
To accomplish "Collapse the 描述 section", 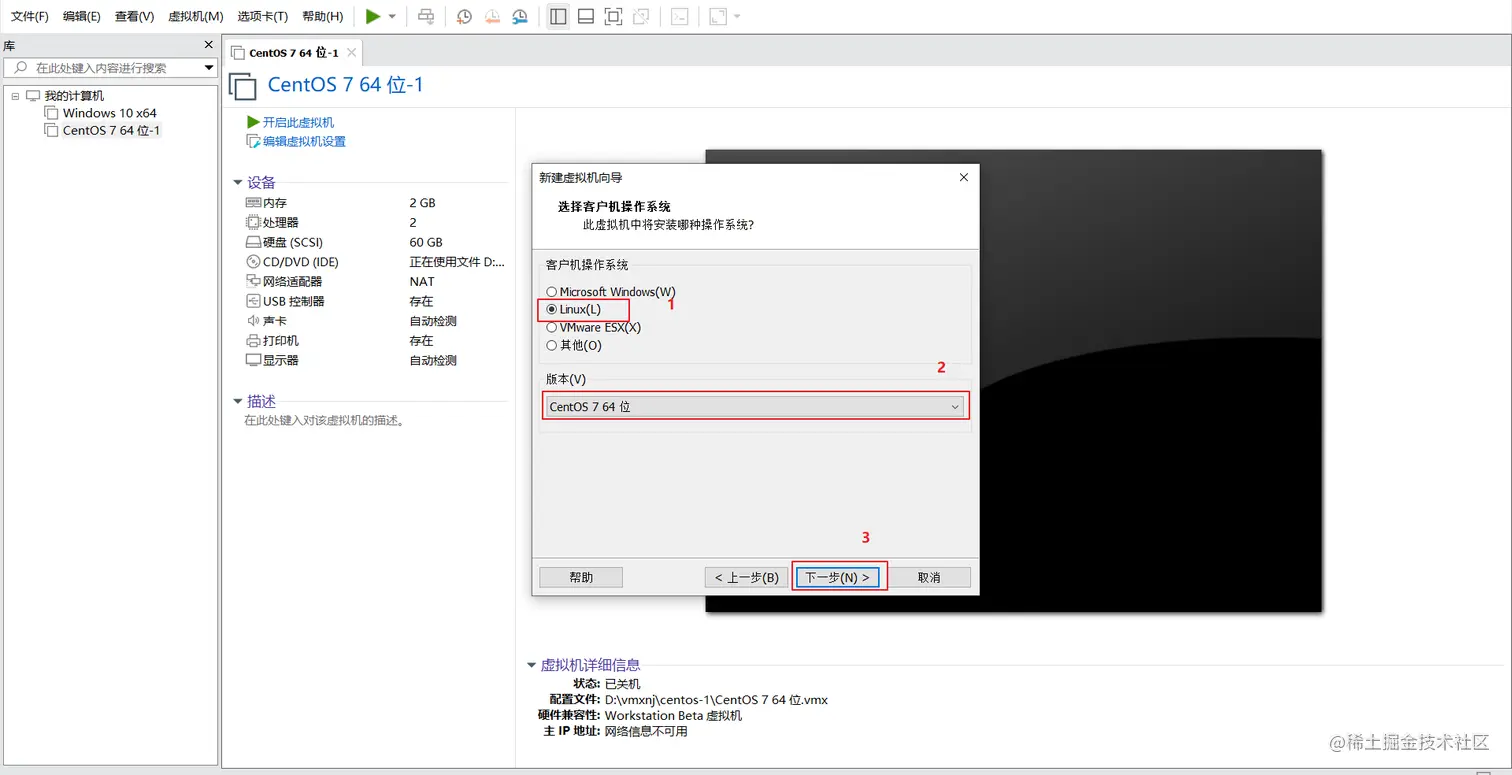I will tap(237, 401).
